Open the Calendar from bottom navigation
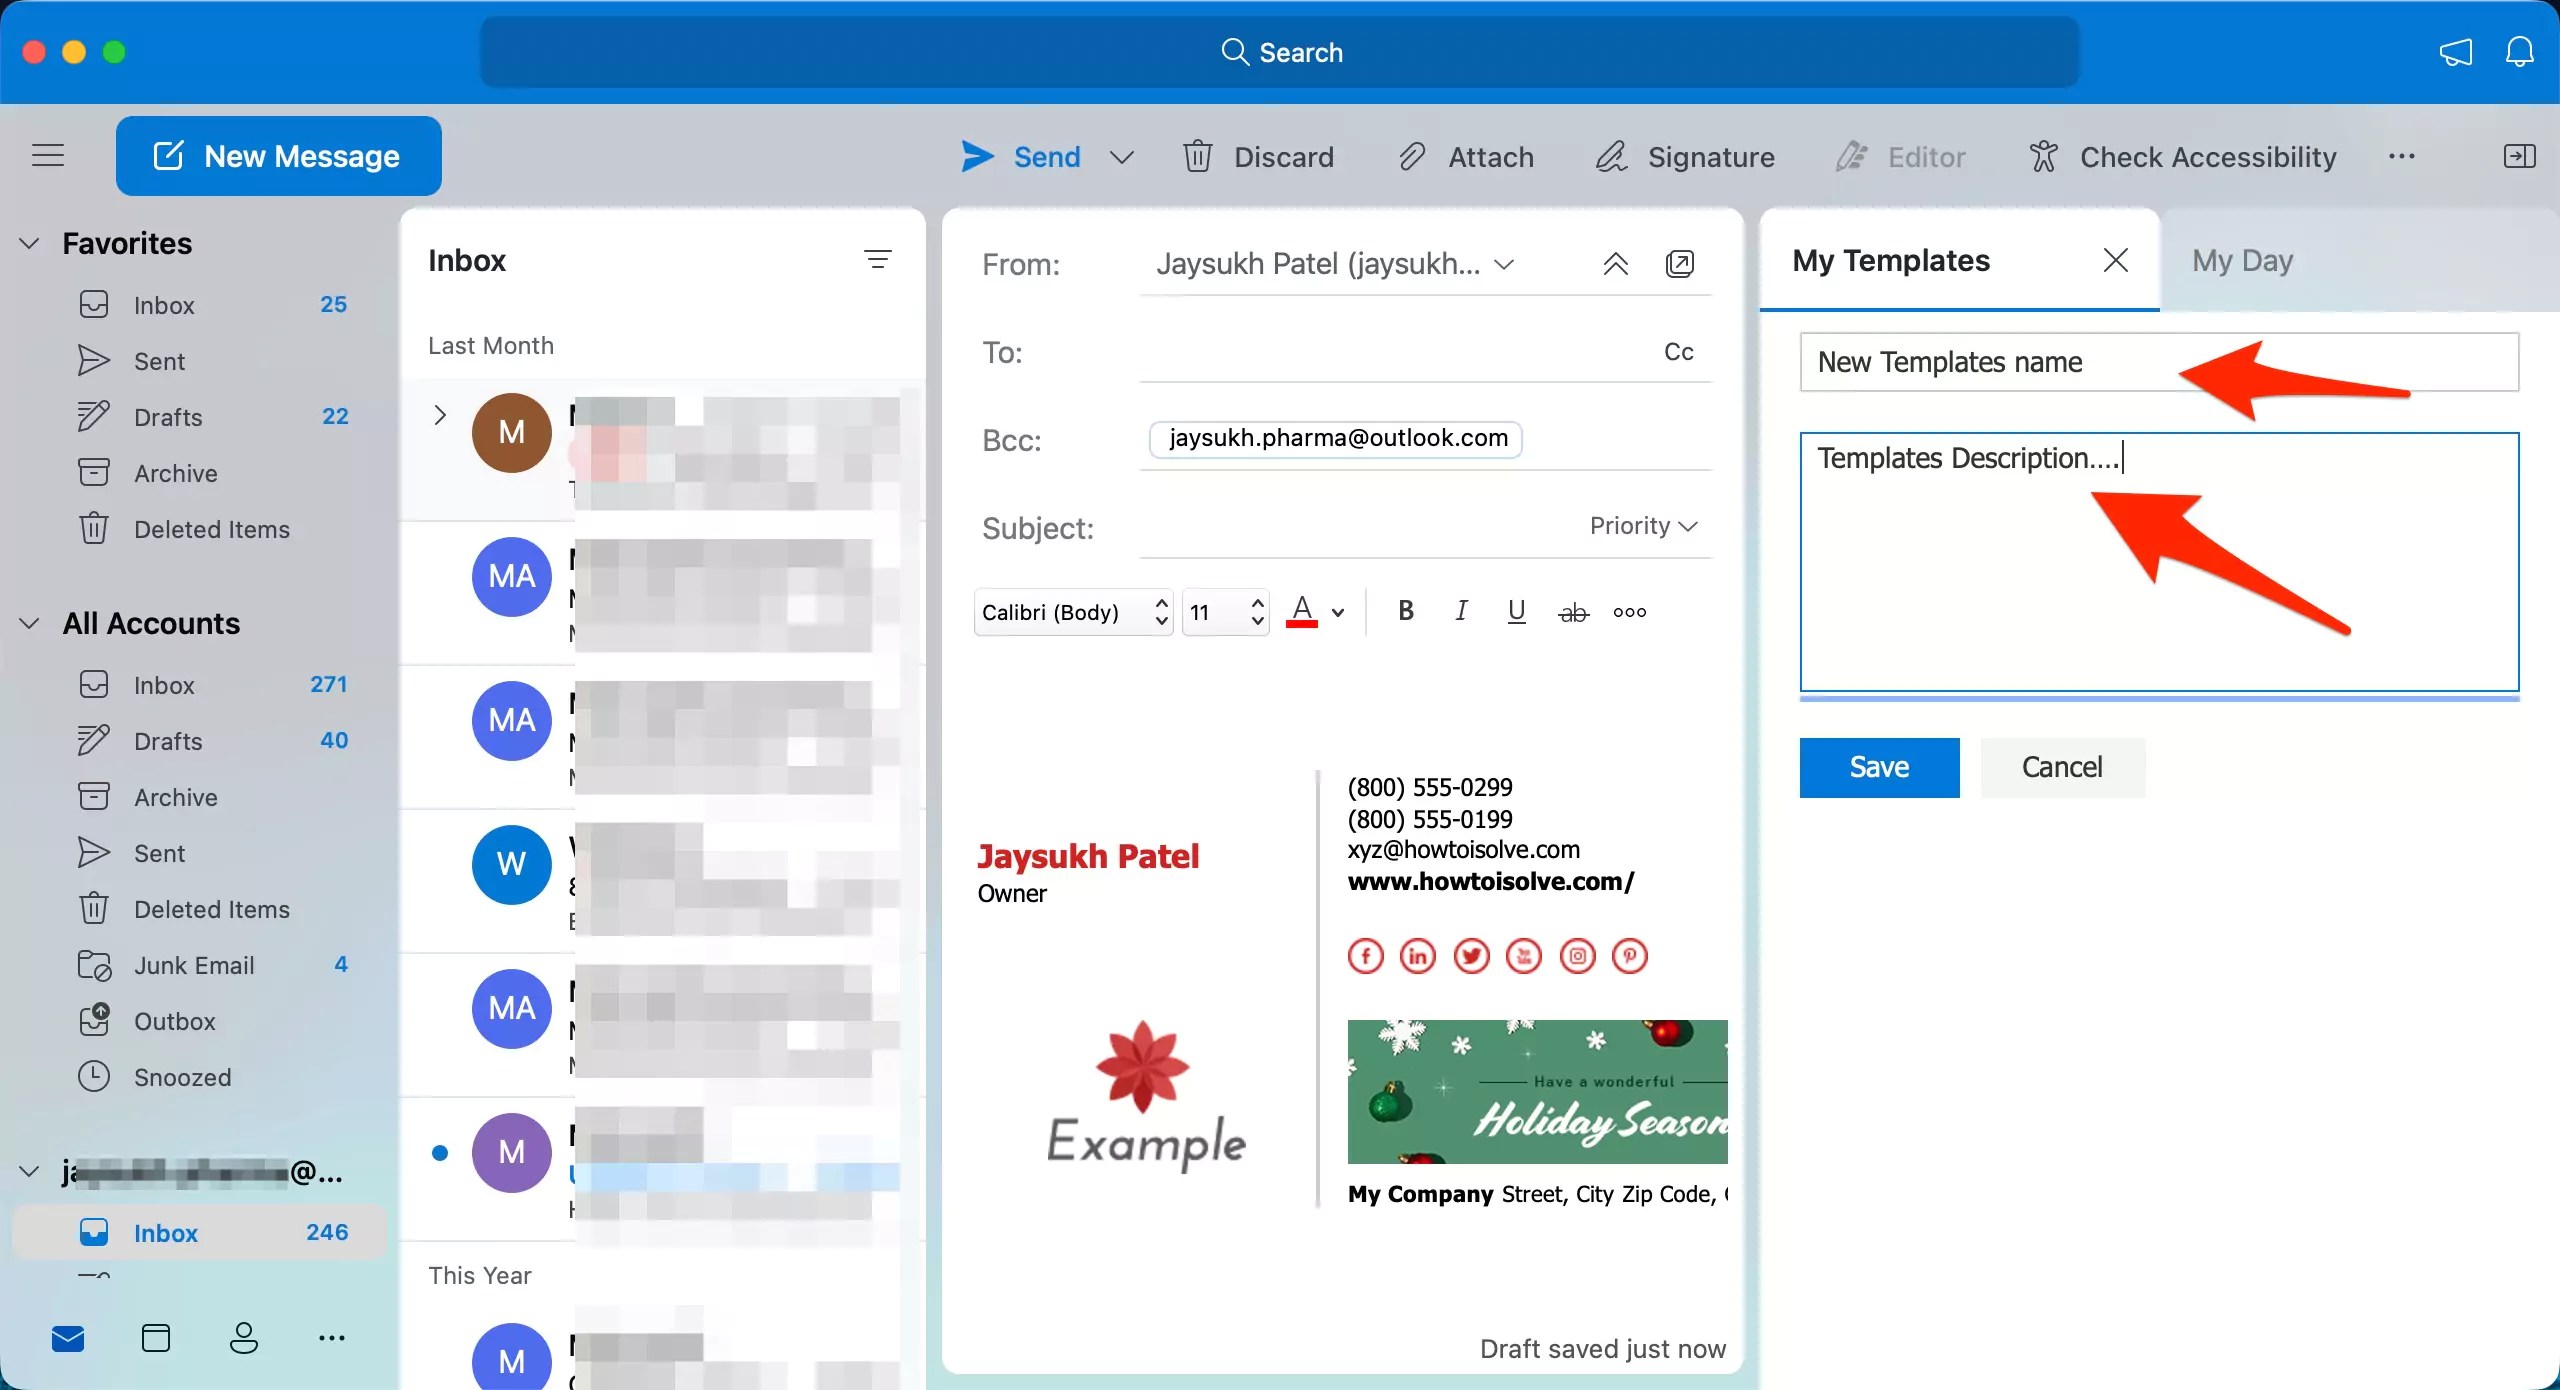The height and width of the screenshot is (1390, 2560). (155, 1337)
